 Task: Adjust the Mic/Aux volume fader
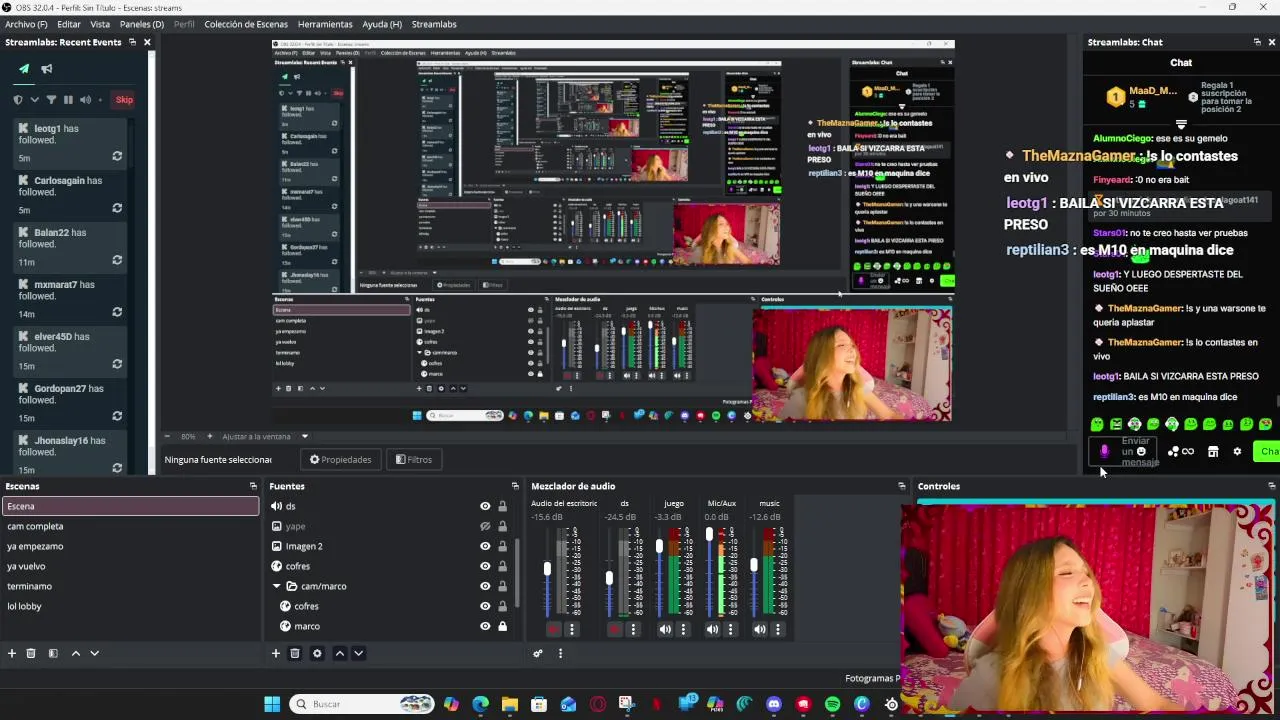click(709, 535)
